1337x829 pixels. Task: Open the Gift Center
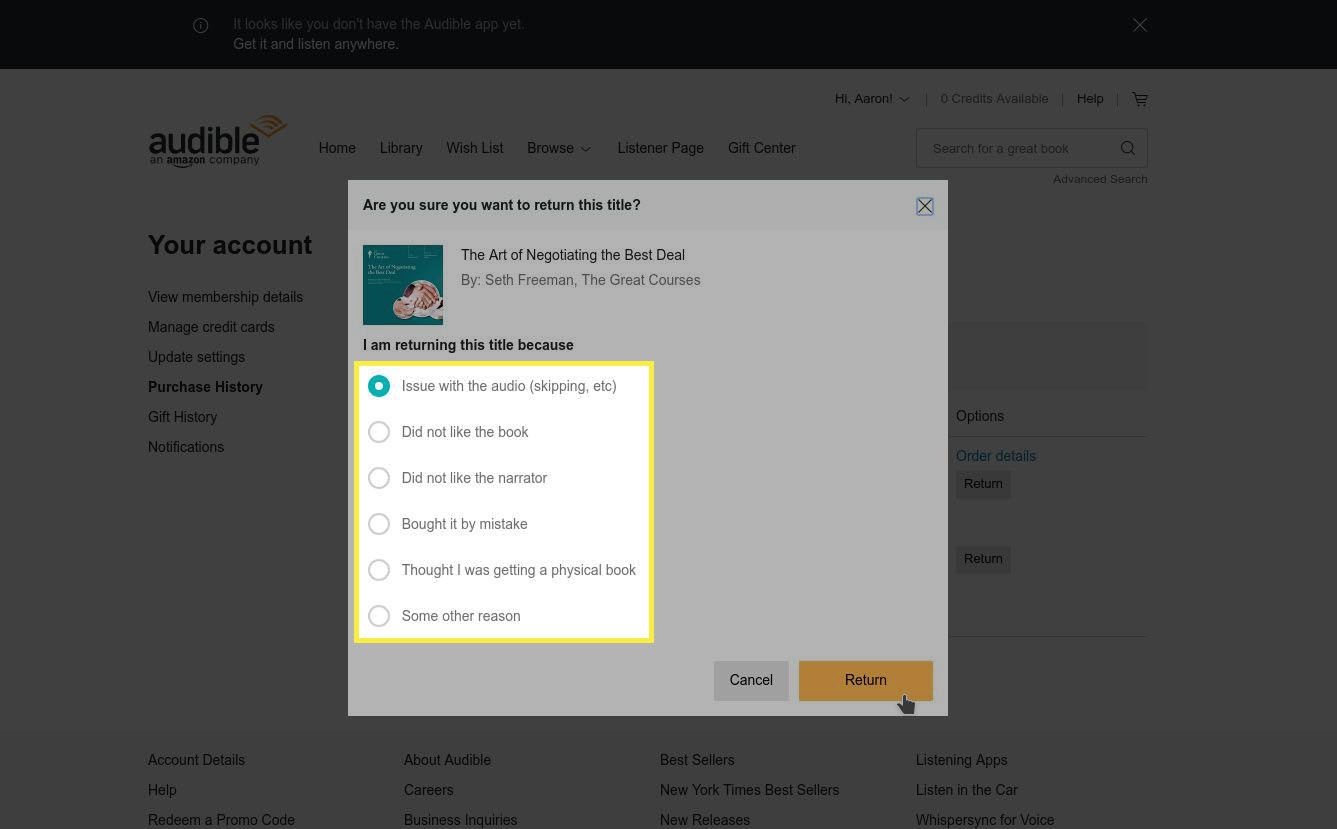point(762,148)
